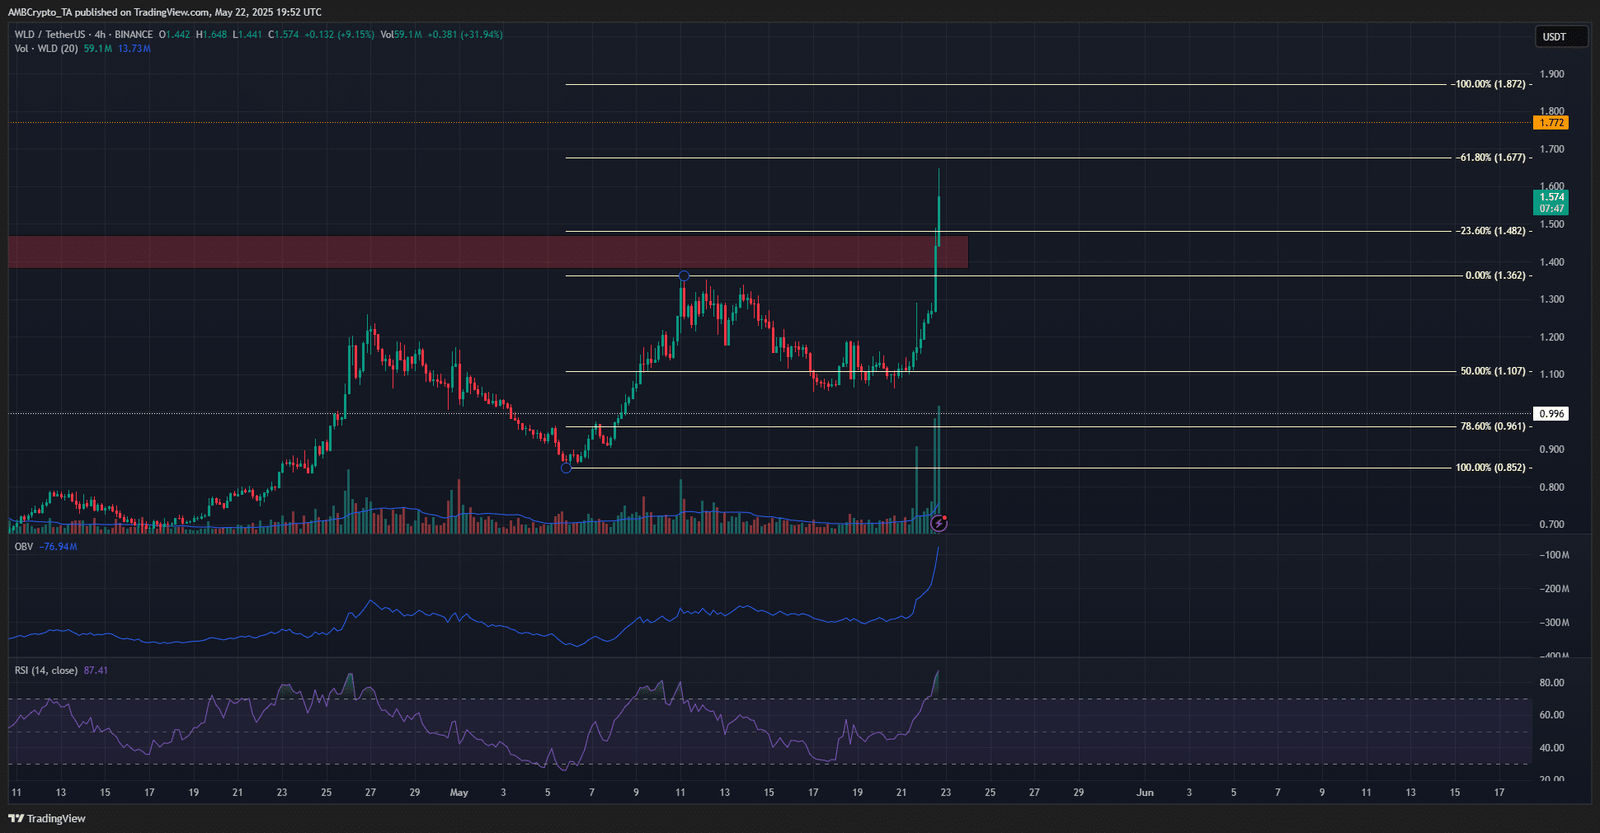Click the 100.00% (1.872) Fibonacci extension label
The image size is (1600, 833).
click(1490, 85)
